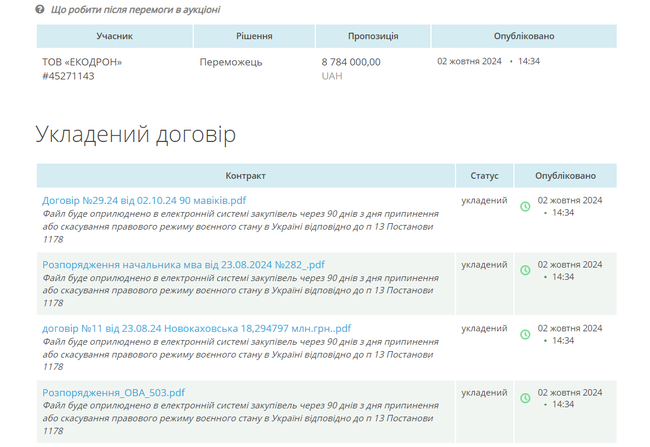
Task: Click the Укладений договір heading
Action: 135,134
